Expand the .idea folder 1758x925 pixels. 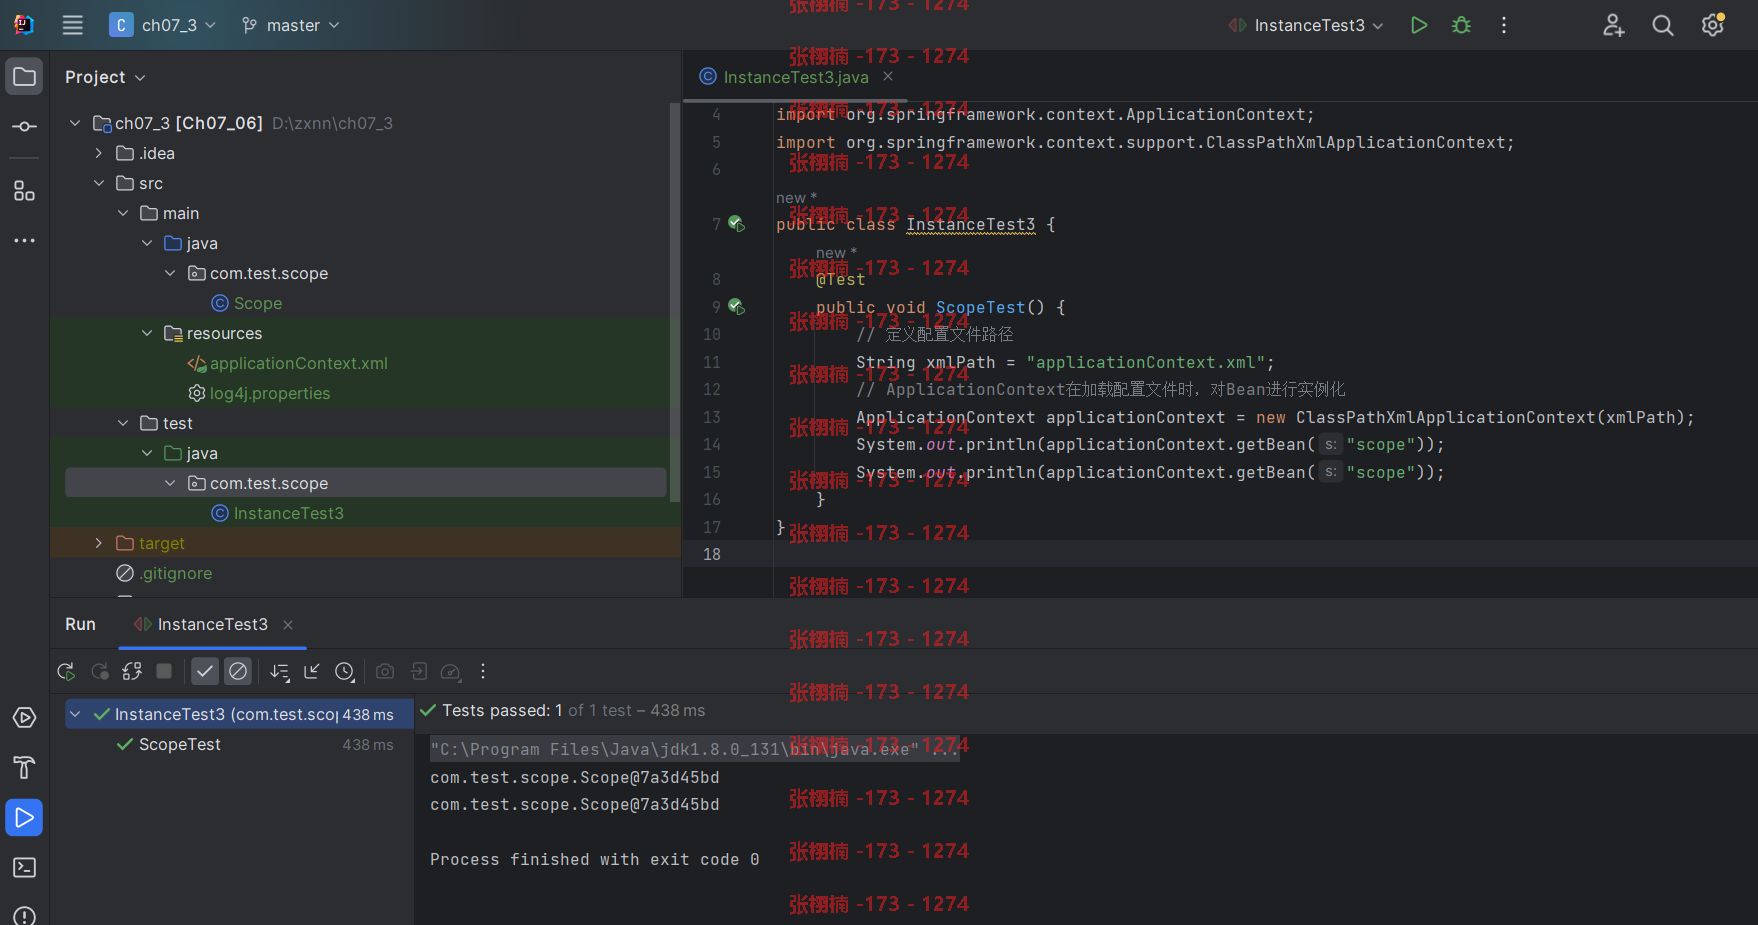pos(99,153)
